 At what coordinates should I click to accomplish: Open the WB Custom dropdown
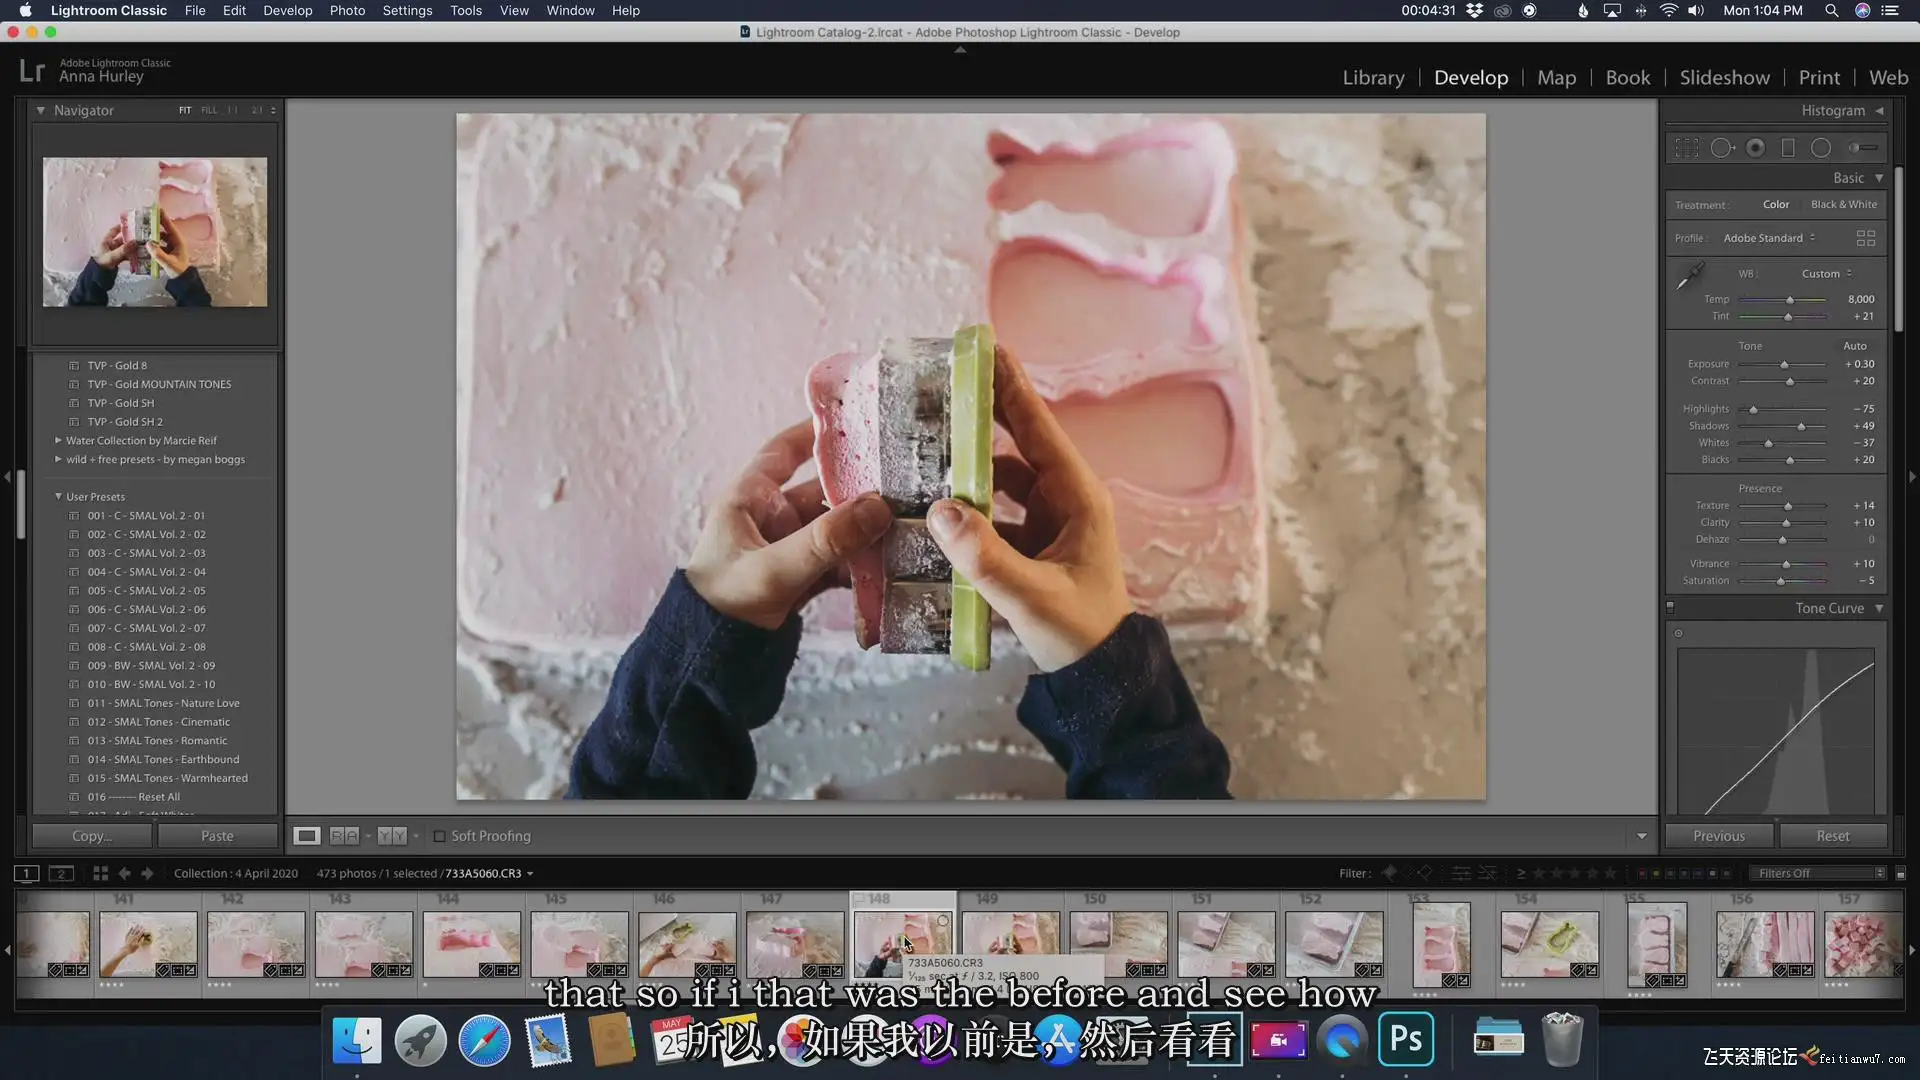(x=1827, y=273)
